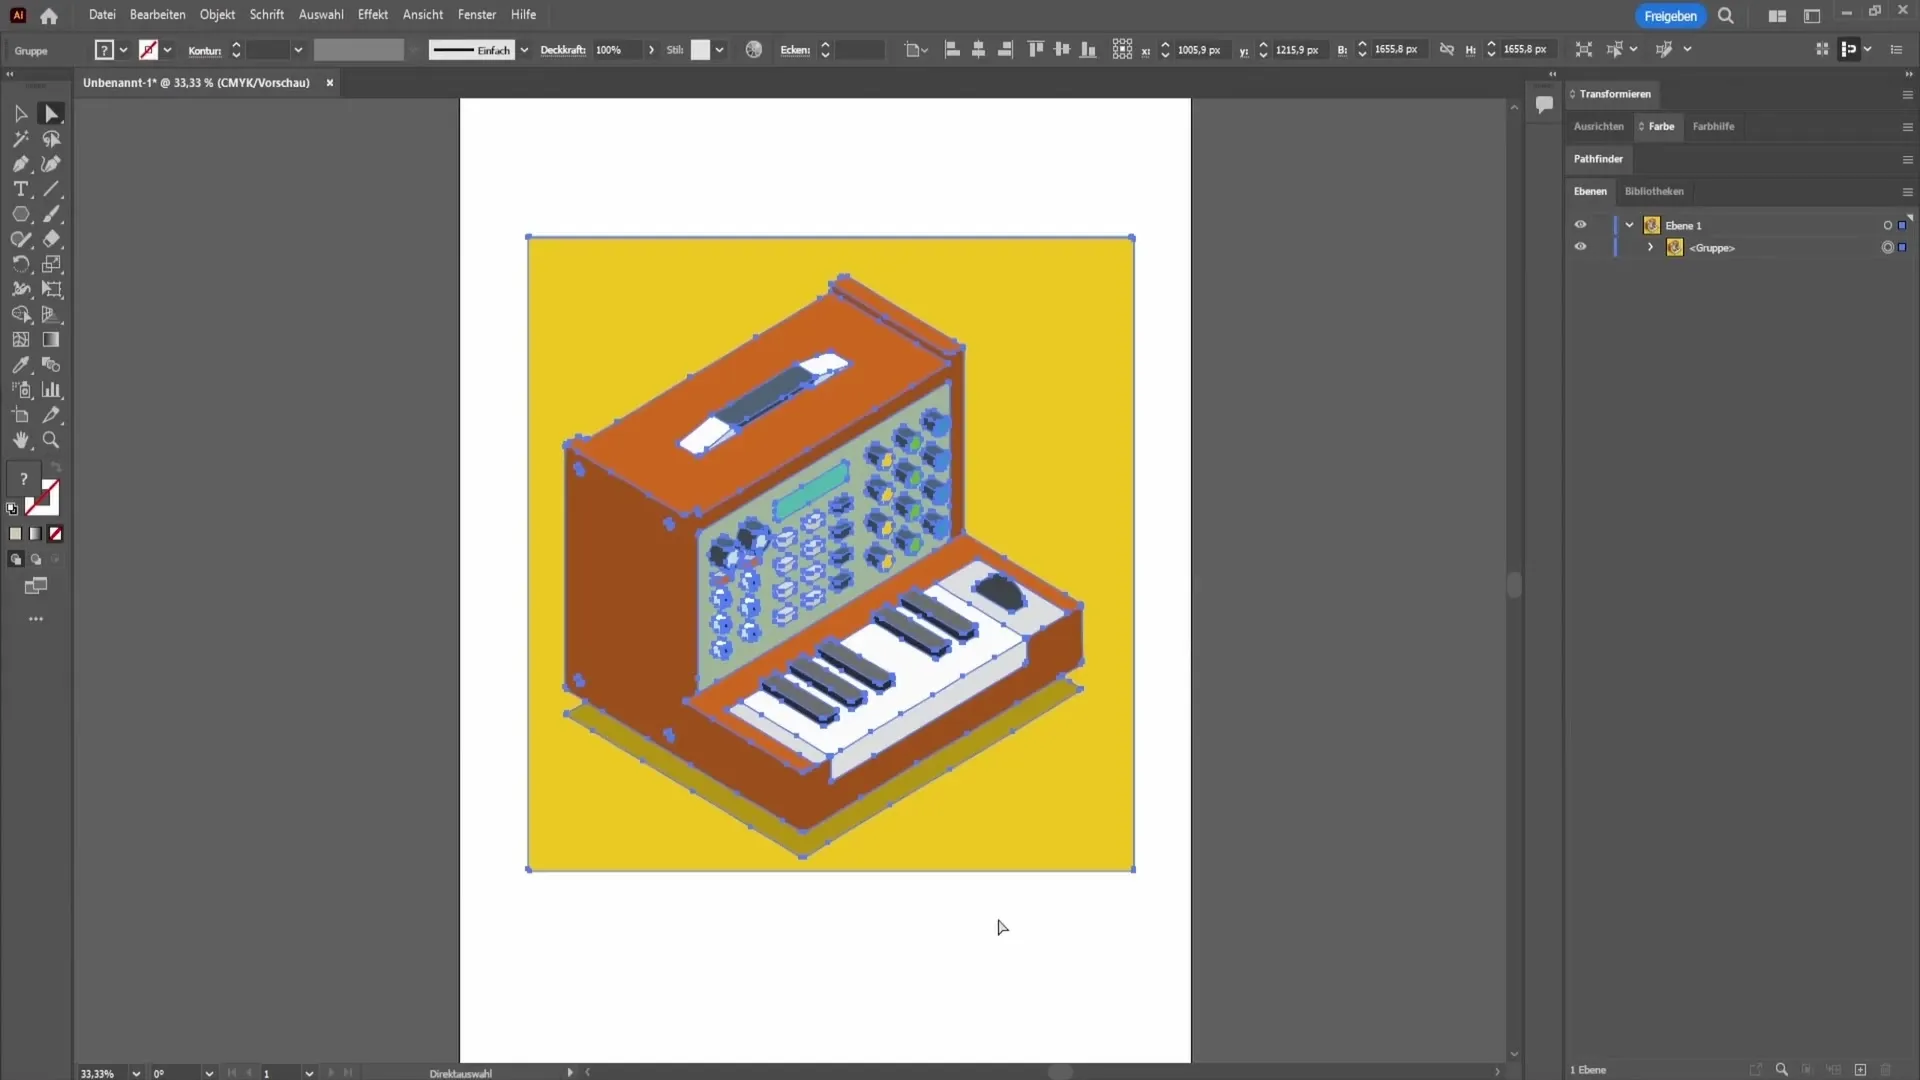
Task: Open the zoom level dropdown
Action: 136,1073
